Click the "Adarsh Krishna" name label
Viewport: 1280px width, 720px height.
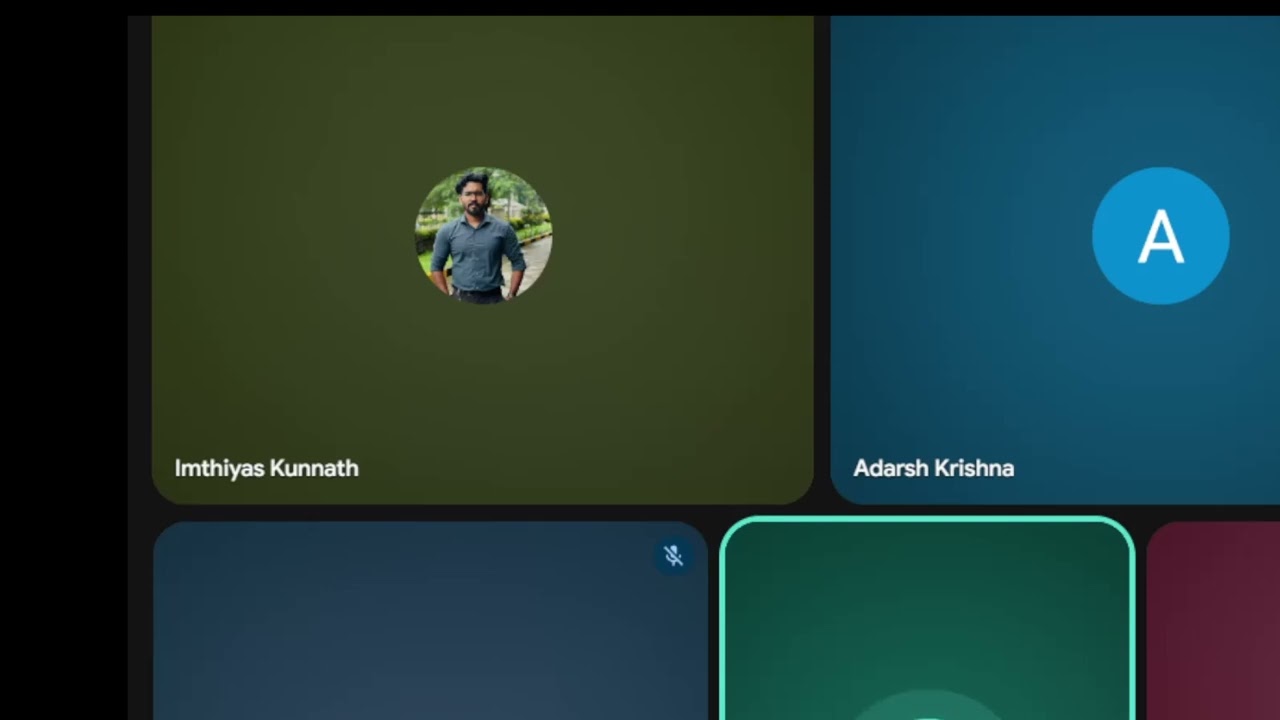934,468
